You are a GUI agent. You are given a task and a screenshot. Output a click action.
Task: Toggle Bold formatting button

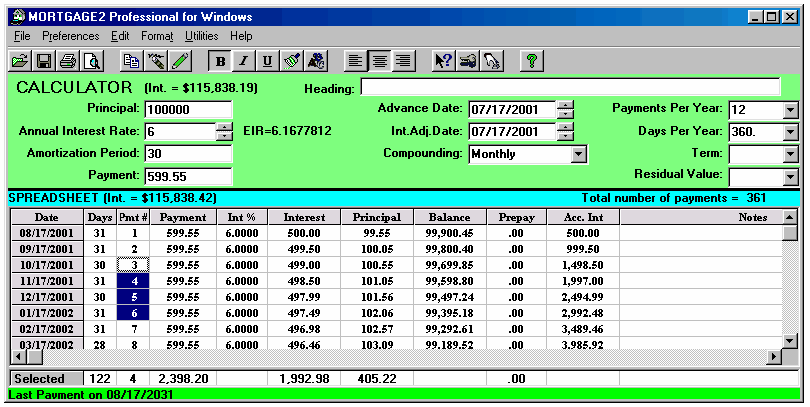pos(220,60)
